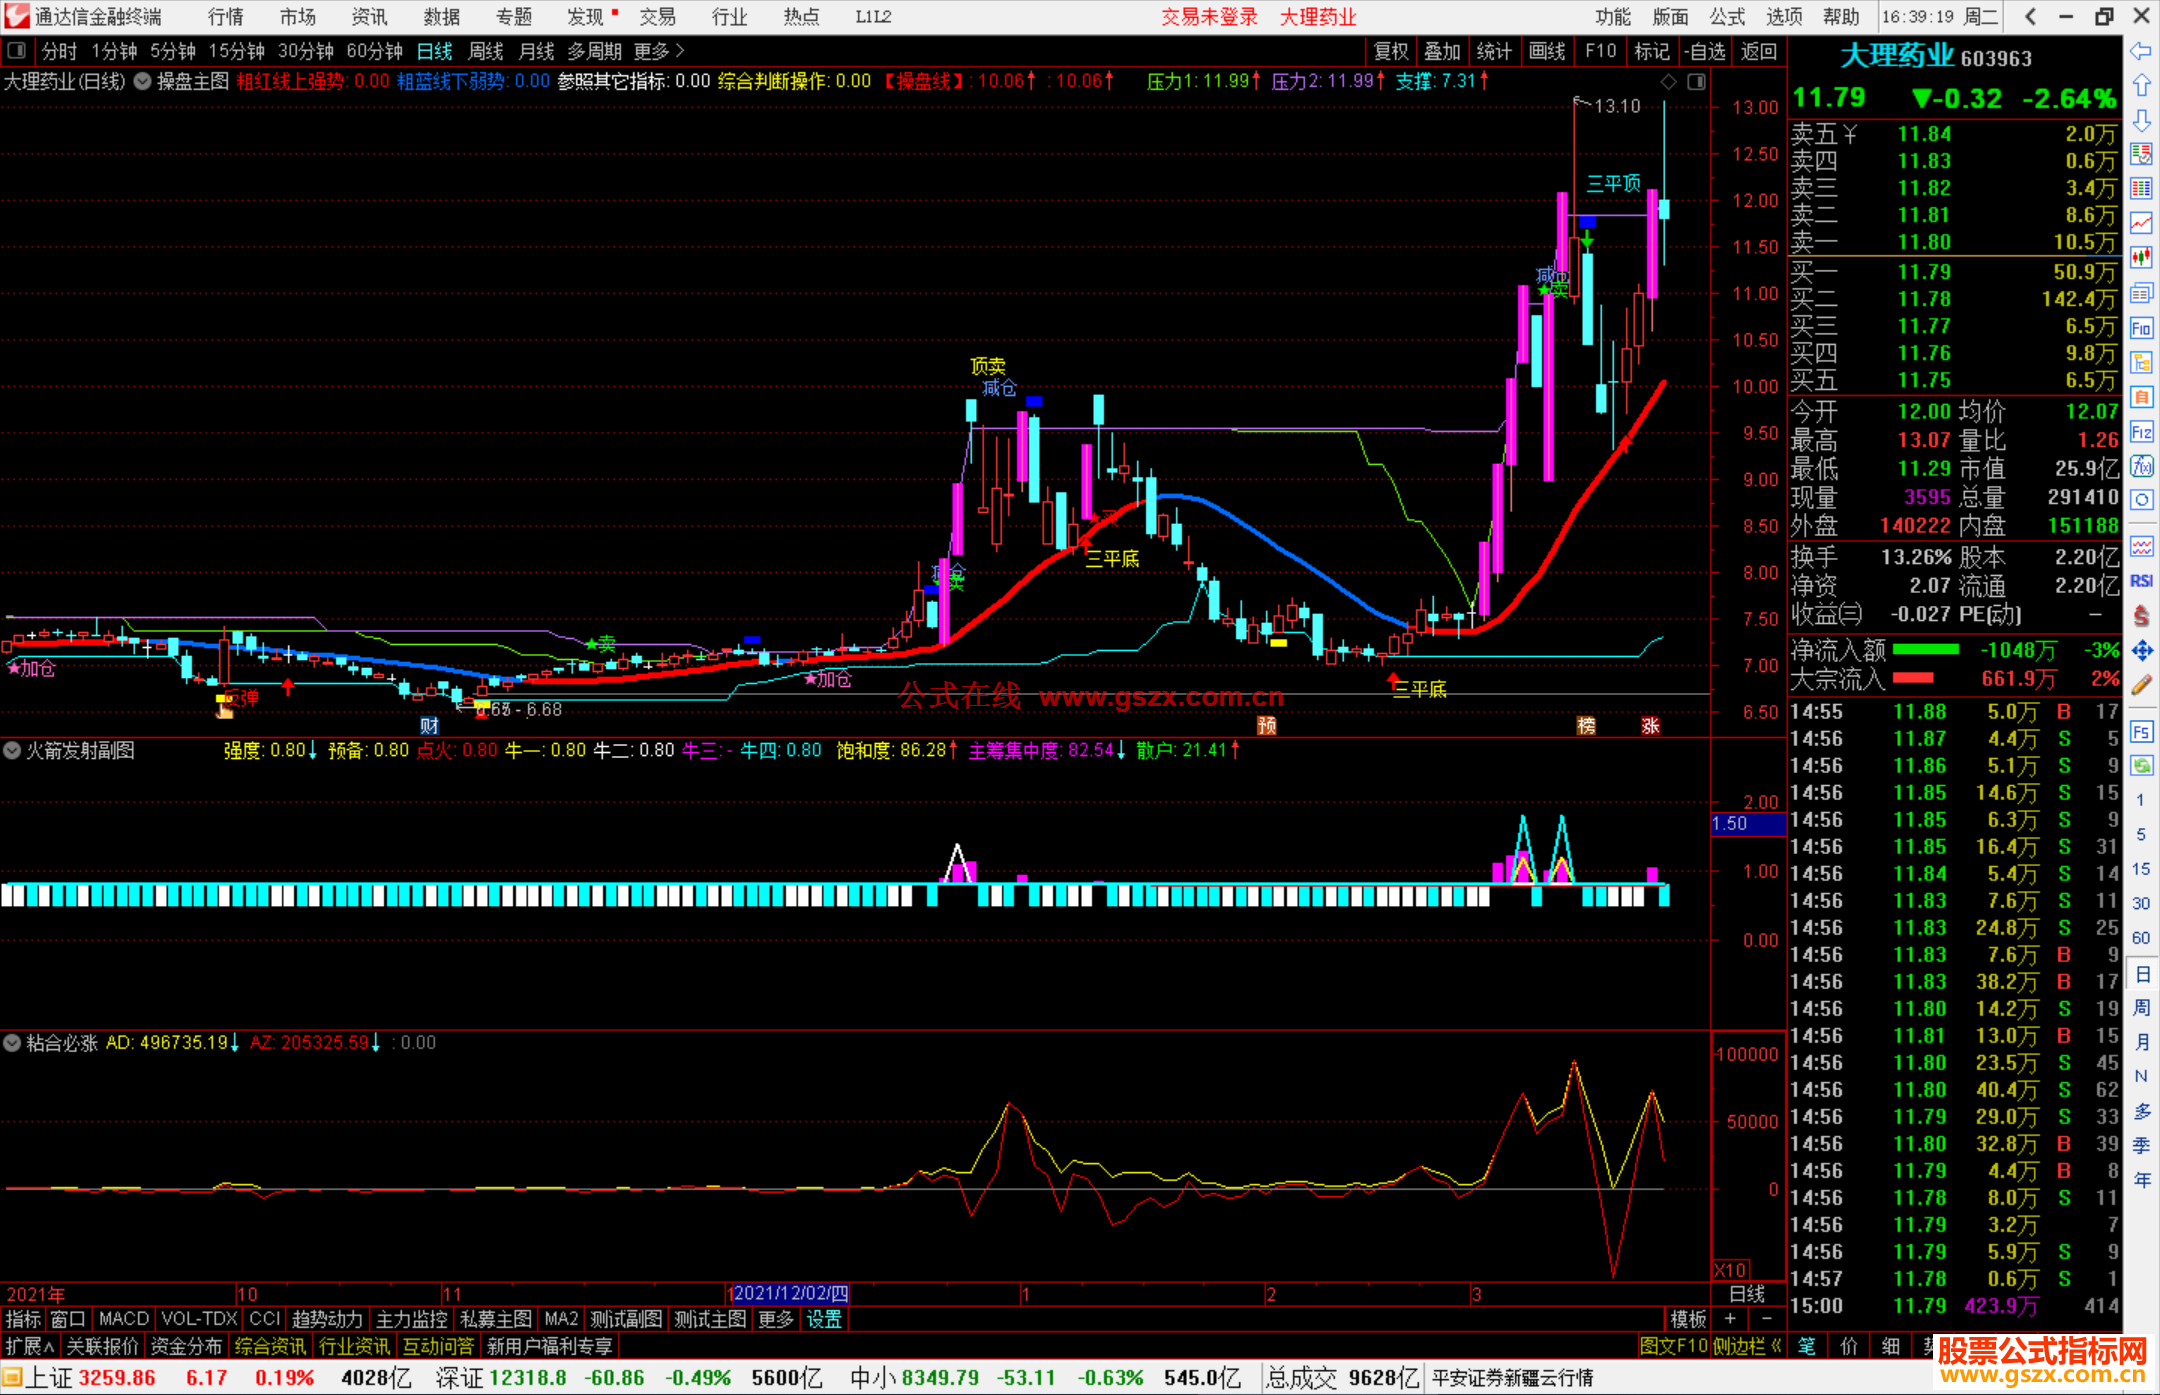The height and width of the screenshot is (1395, 2160).
Task: Open the stacked windows icon in sidebar
Action: click(x=2141, y=293)
